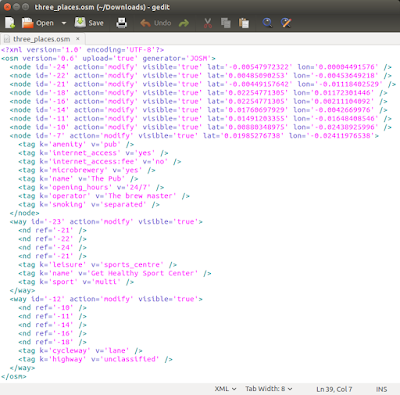Open the XML language dropdown in status bar
Viewport: 400px width, 395px height.
225,389
